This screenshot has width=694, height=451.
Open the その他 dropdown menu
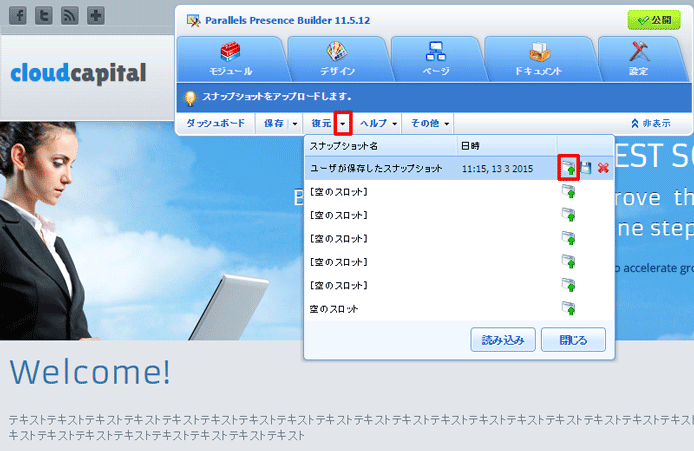coord(431,123)
